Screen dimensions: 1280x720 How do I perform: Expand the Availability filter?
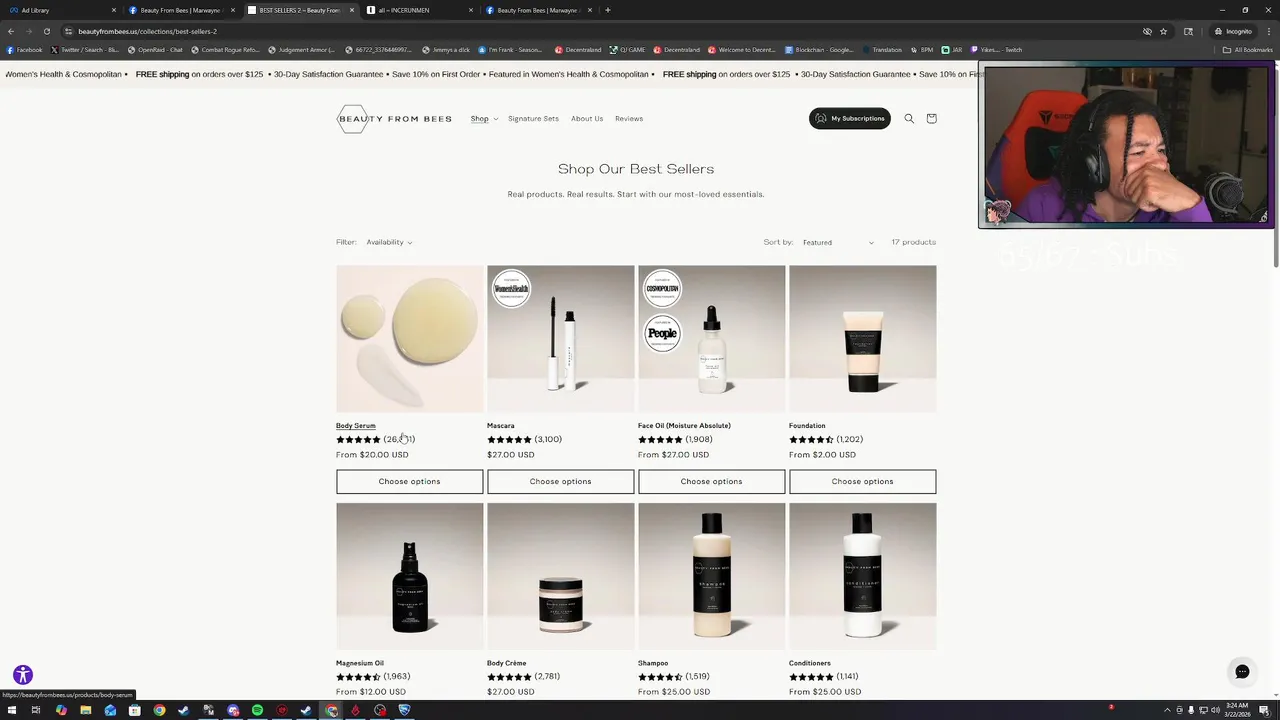tap(389, 242)
